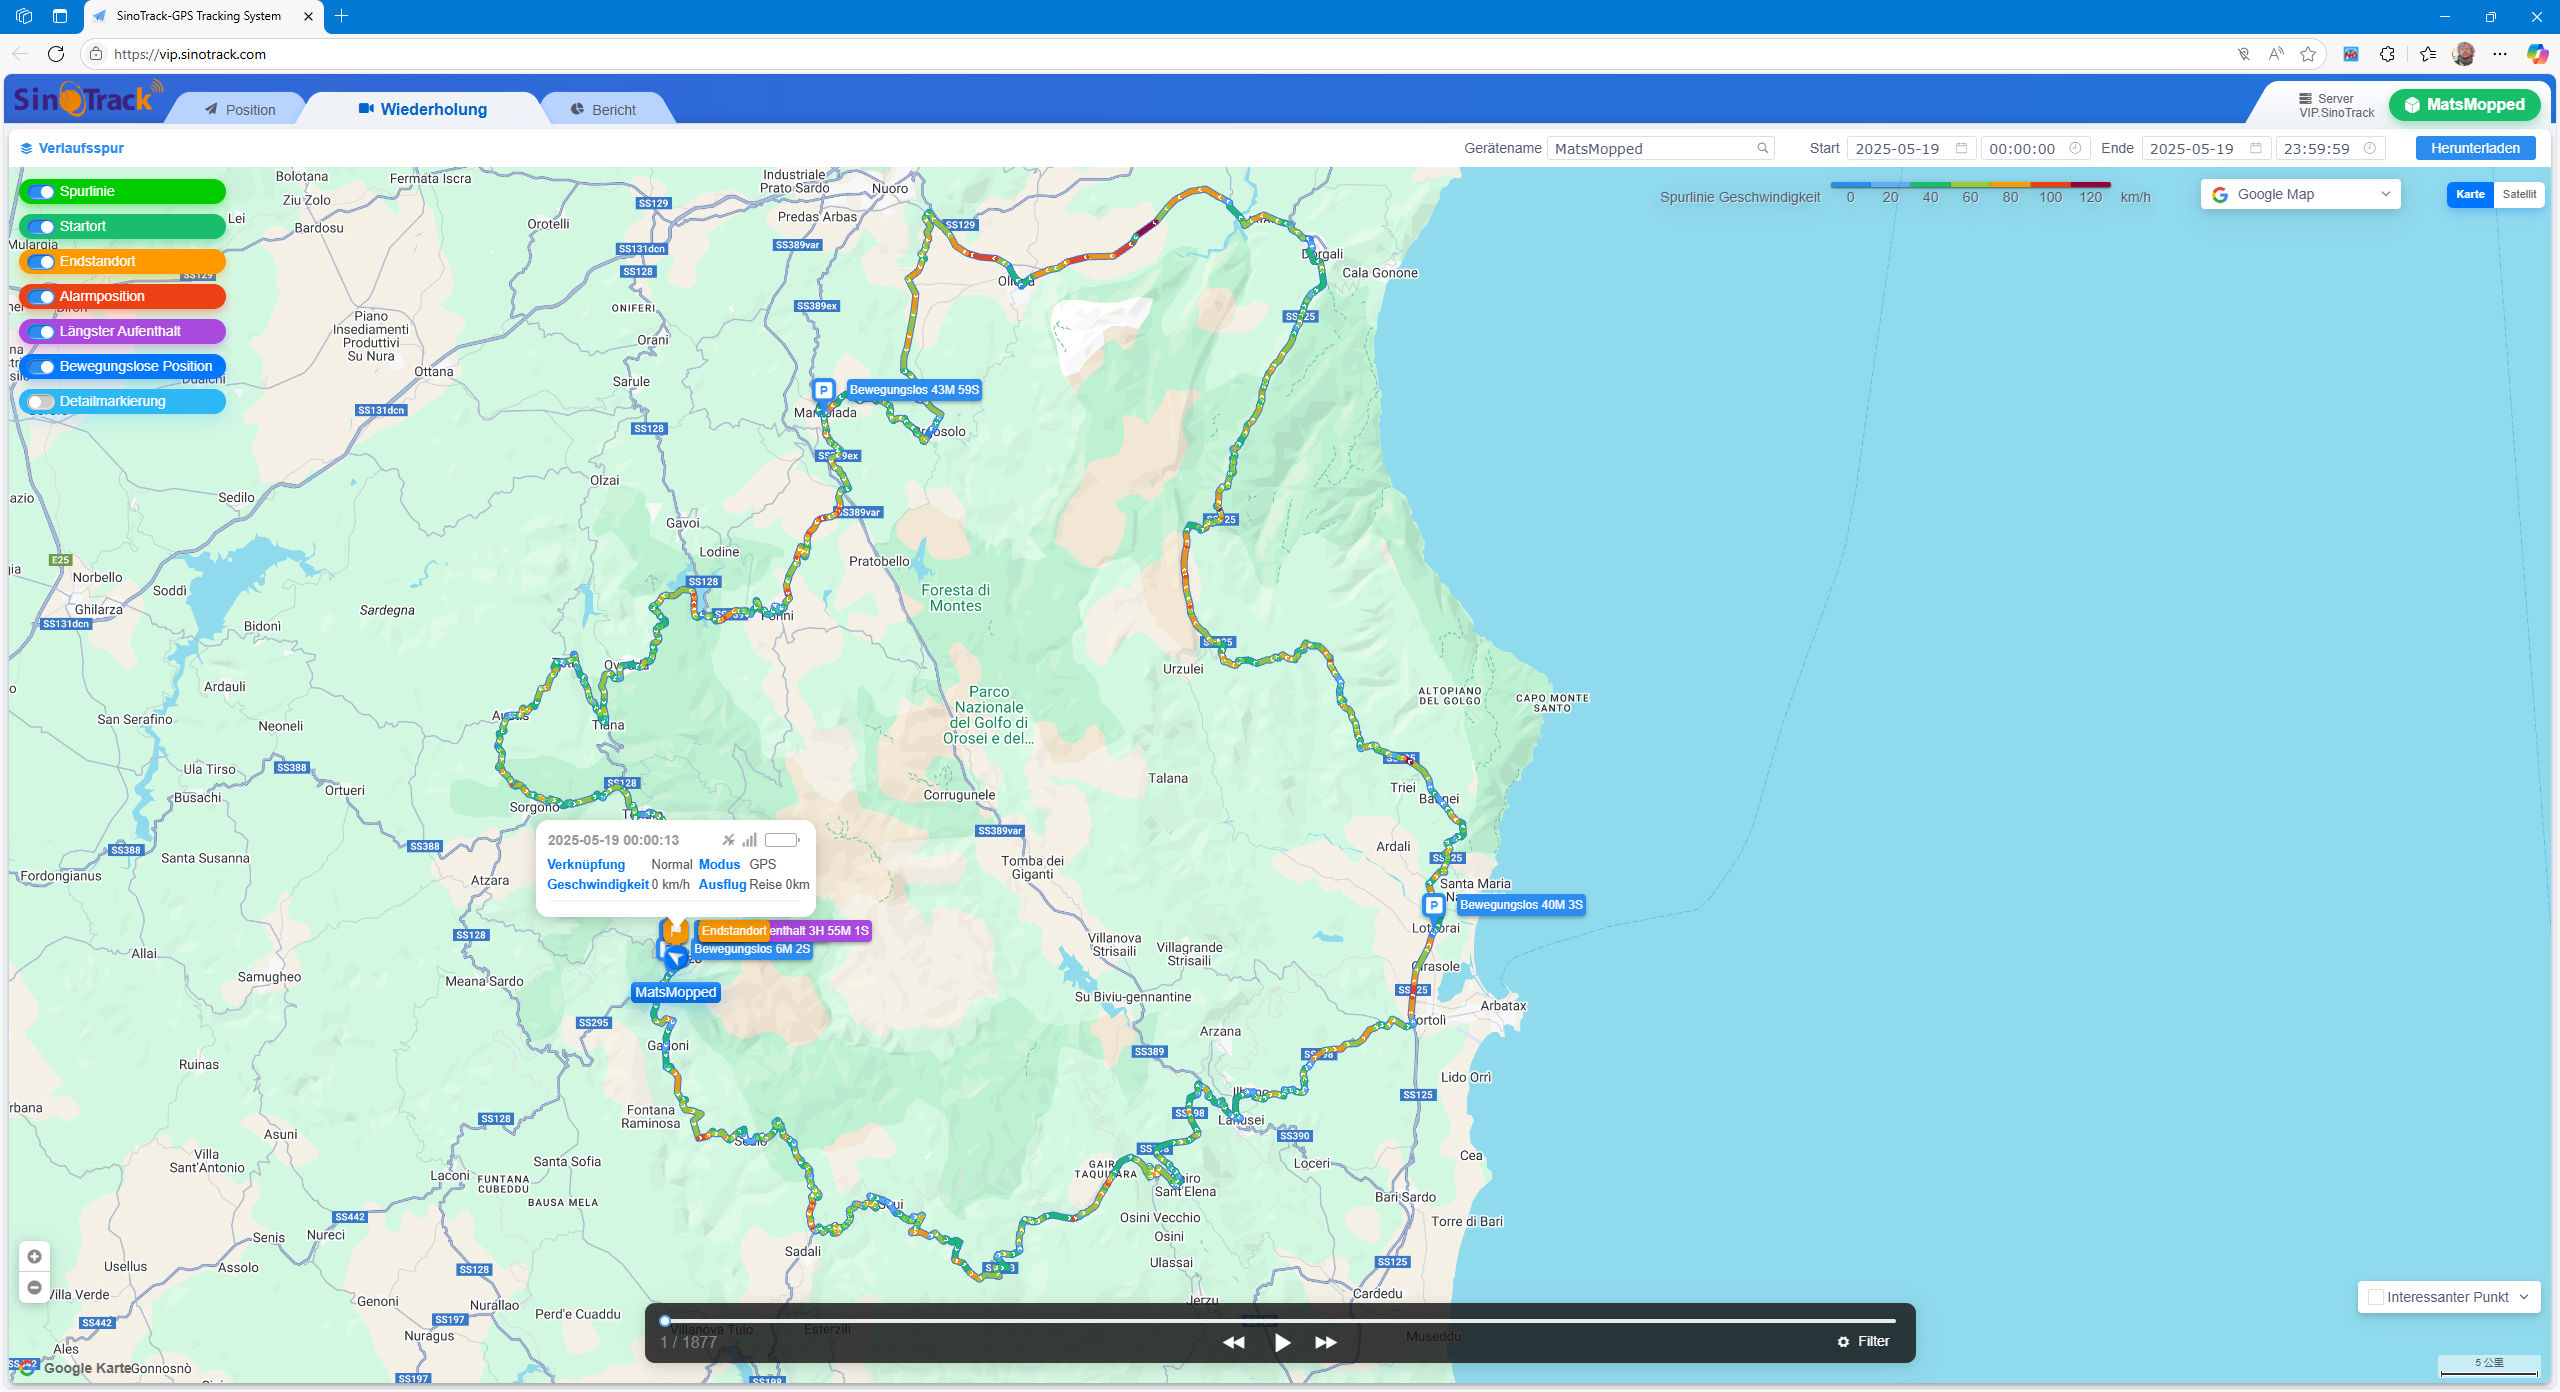This screenshot has width=2560, height=1392.
Task: Click the Herunterladen button
Action: (2475, 148)
